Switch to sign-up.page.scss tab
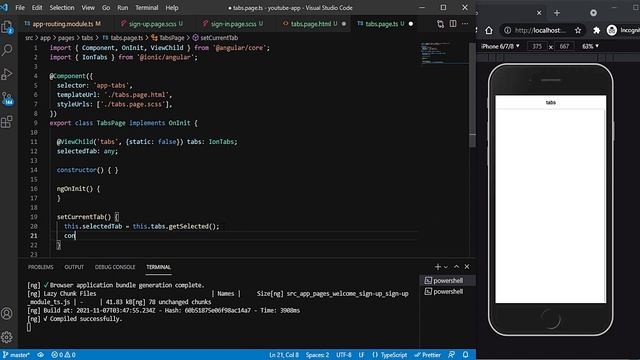The image size is (640, 360). (152, 24)
